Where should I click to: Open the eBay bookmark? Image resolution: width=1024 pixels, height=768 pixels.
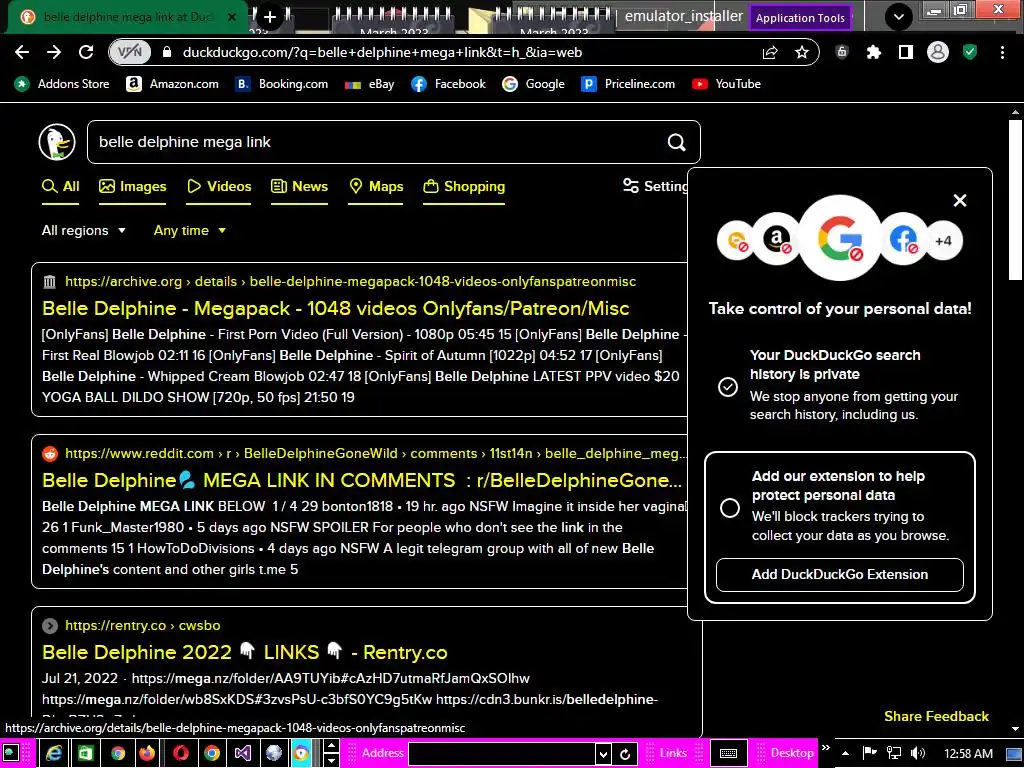(370, 84)
